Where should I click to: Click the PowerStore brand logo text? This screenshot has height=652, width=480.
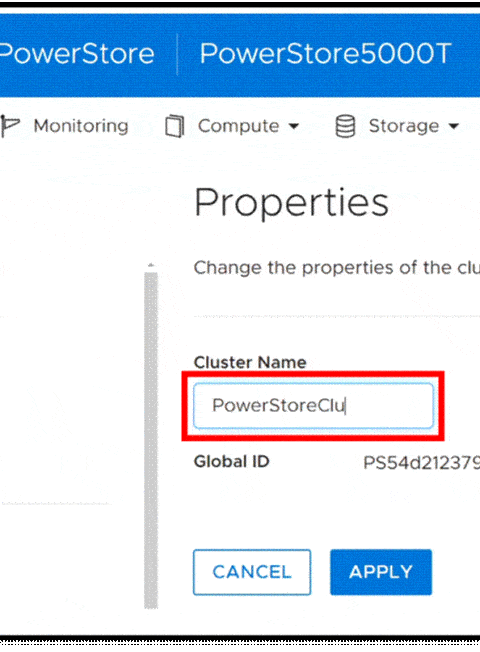click(77, 54)
